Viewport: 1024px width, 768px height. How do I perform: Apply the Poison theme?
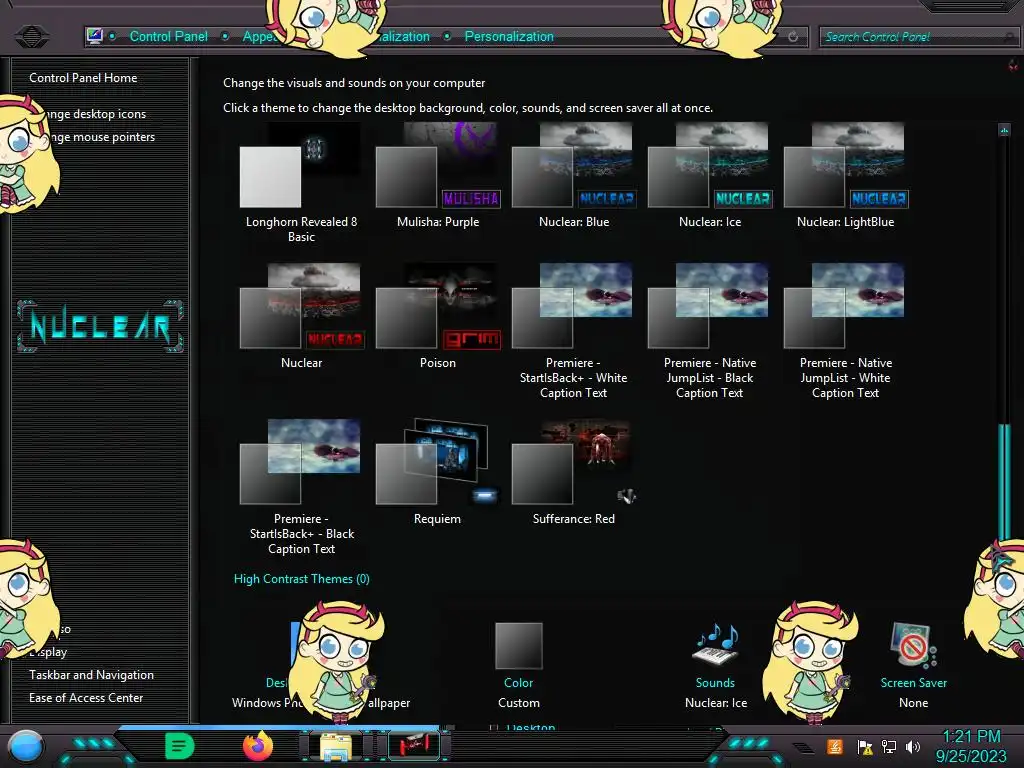(x=438, y=316)
